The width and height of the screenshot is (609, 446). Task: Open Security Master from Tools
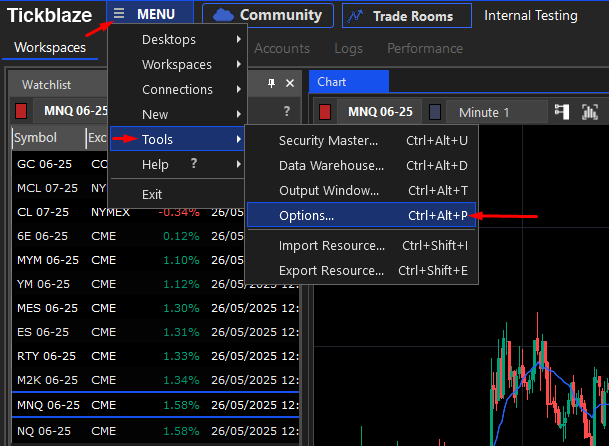click(361, 140)
